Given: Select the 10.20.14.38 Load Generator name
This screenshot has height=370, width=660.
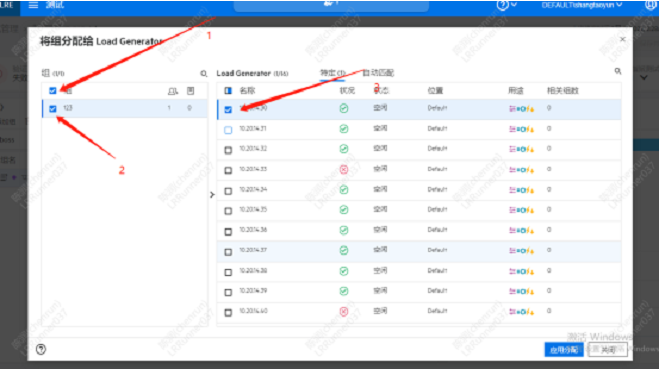Looking at the screenshot, I should (253, 271).
